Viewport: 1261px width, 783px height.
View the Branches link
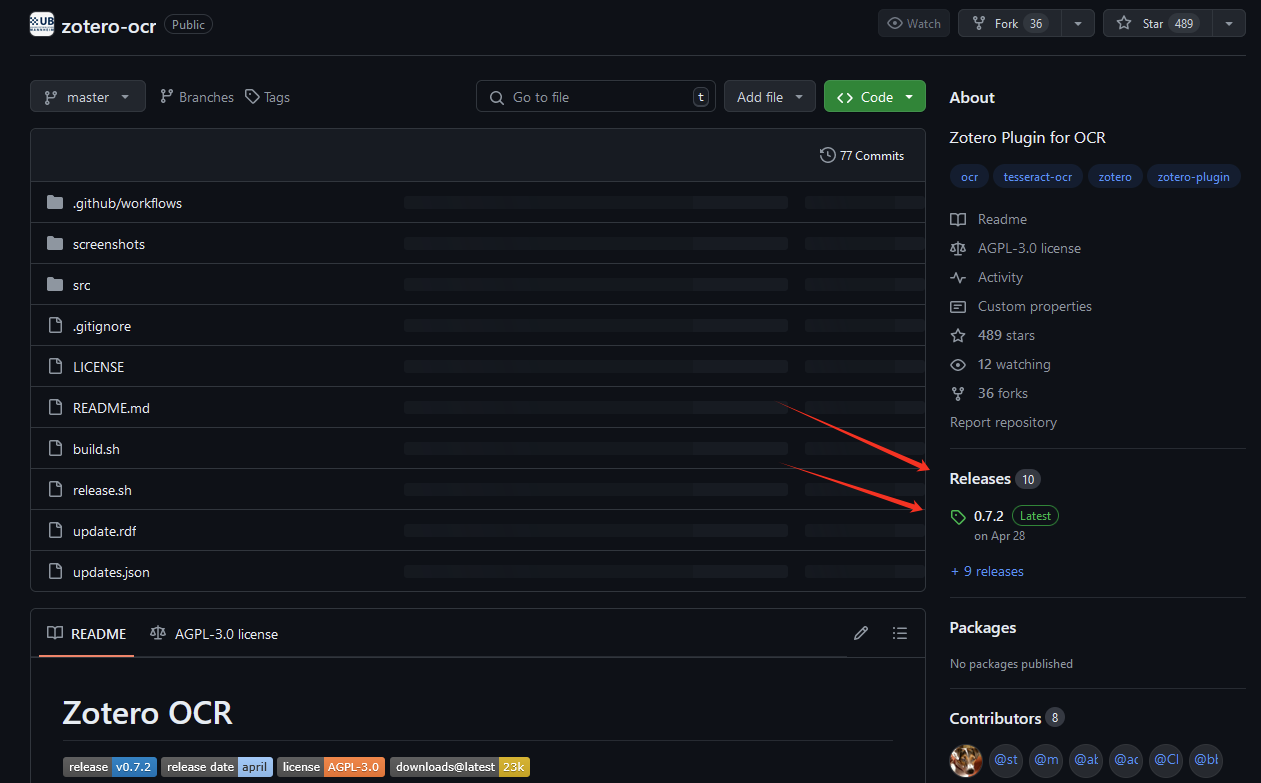tap(197, 97)
